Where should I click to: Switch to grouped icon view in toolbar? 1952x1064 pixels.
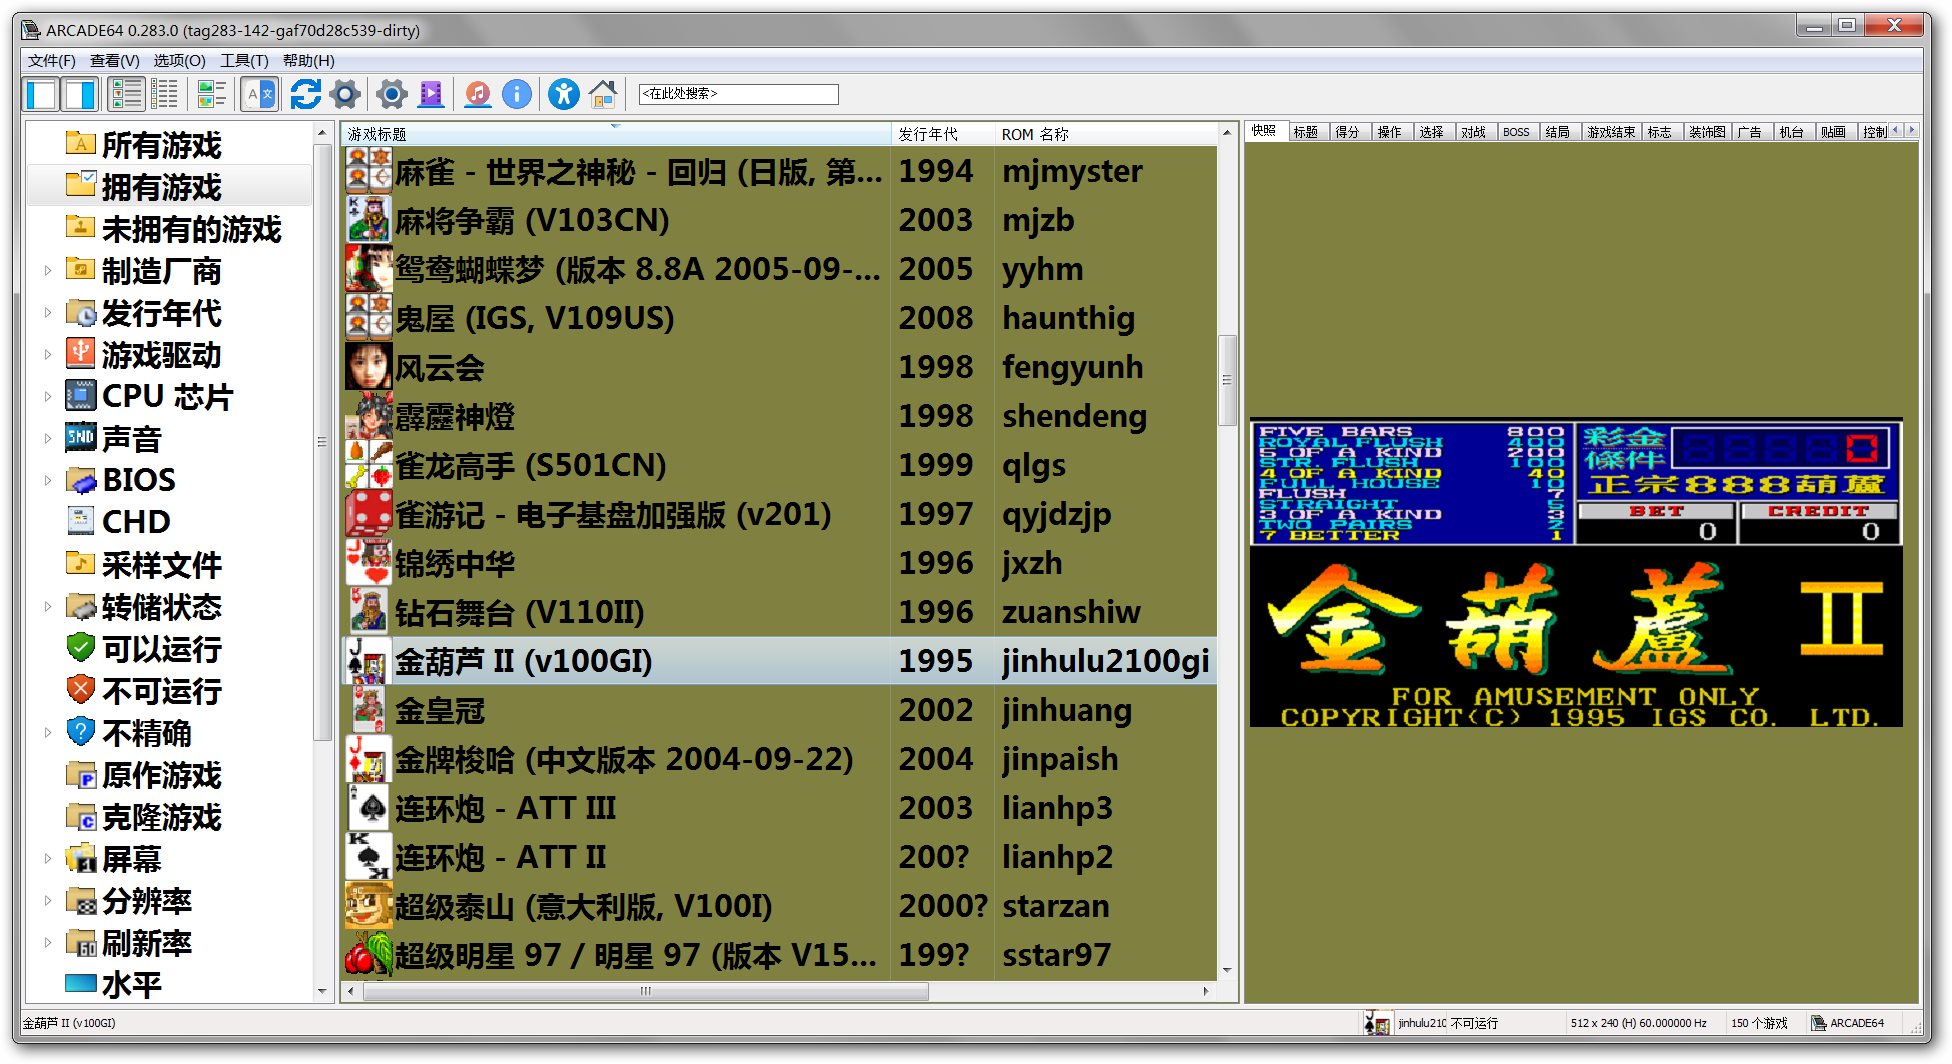(x=211, y=95)
